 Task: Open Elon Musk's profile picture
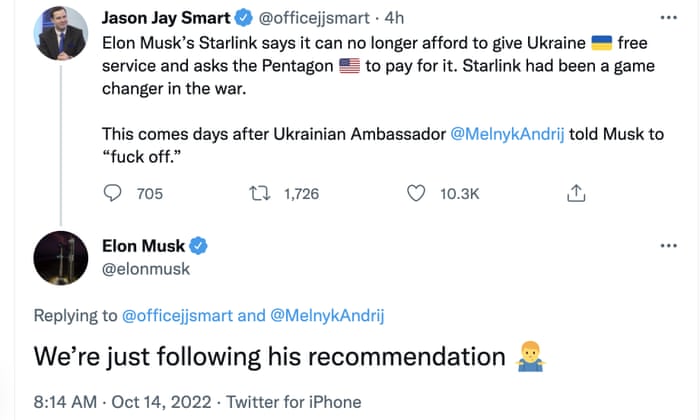[x=59, y=258]
